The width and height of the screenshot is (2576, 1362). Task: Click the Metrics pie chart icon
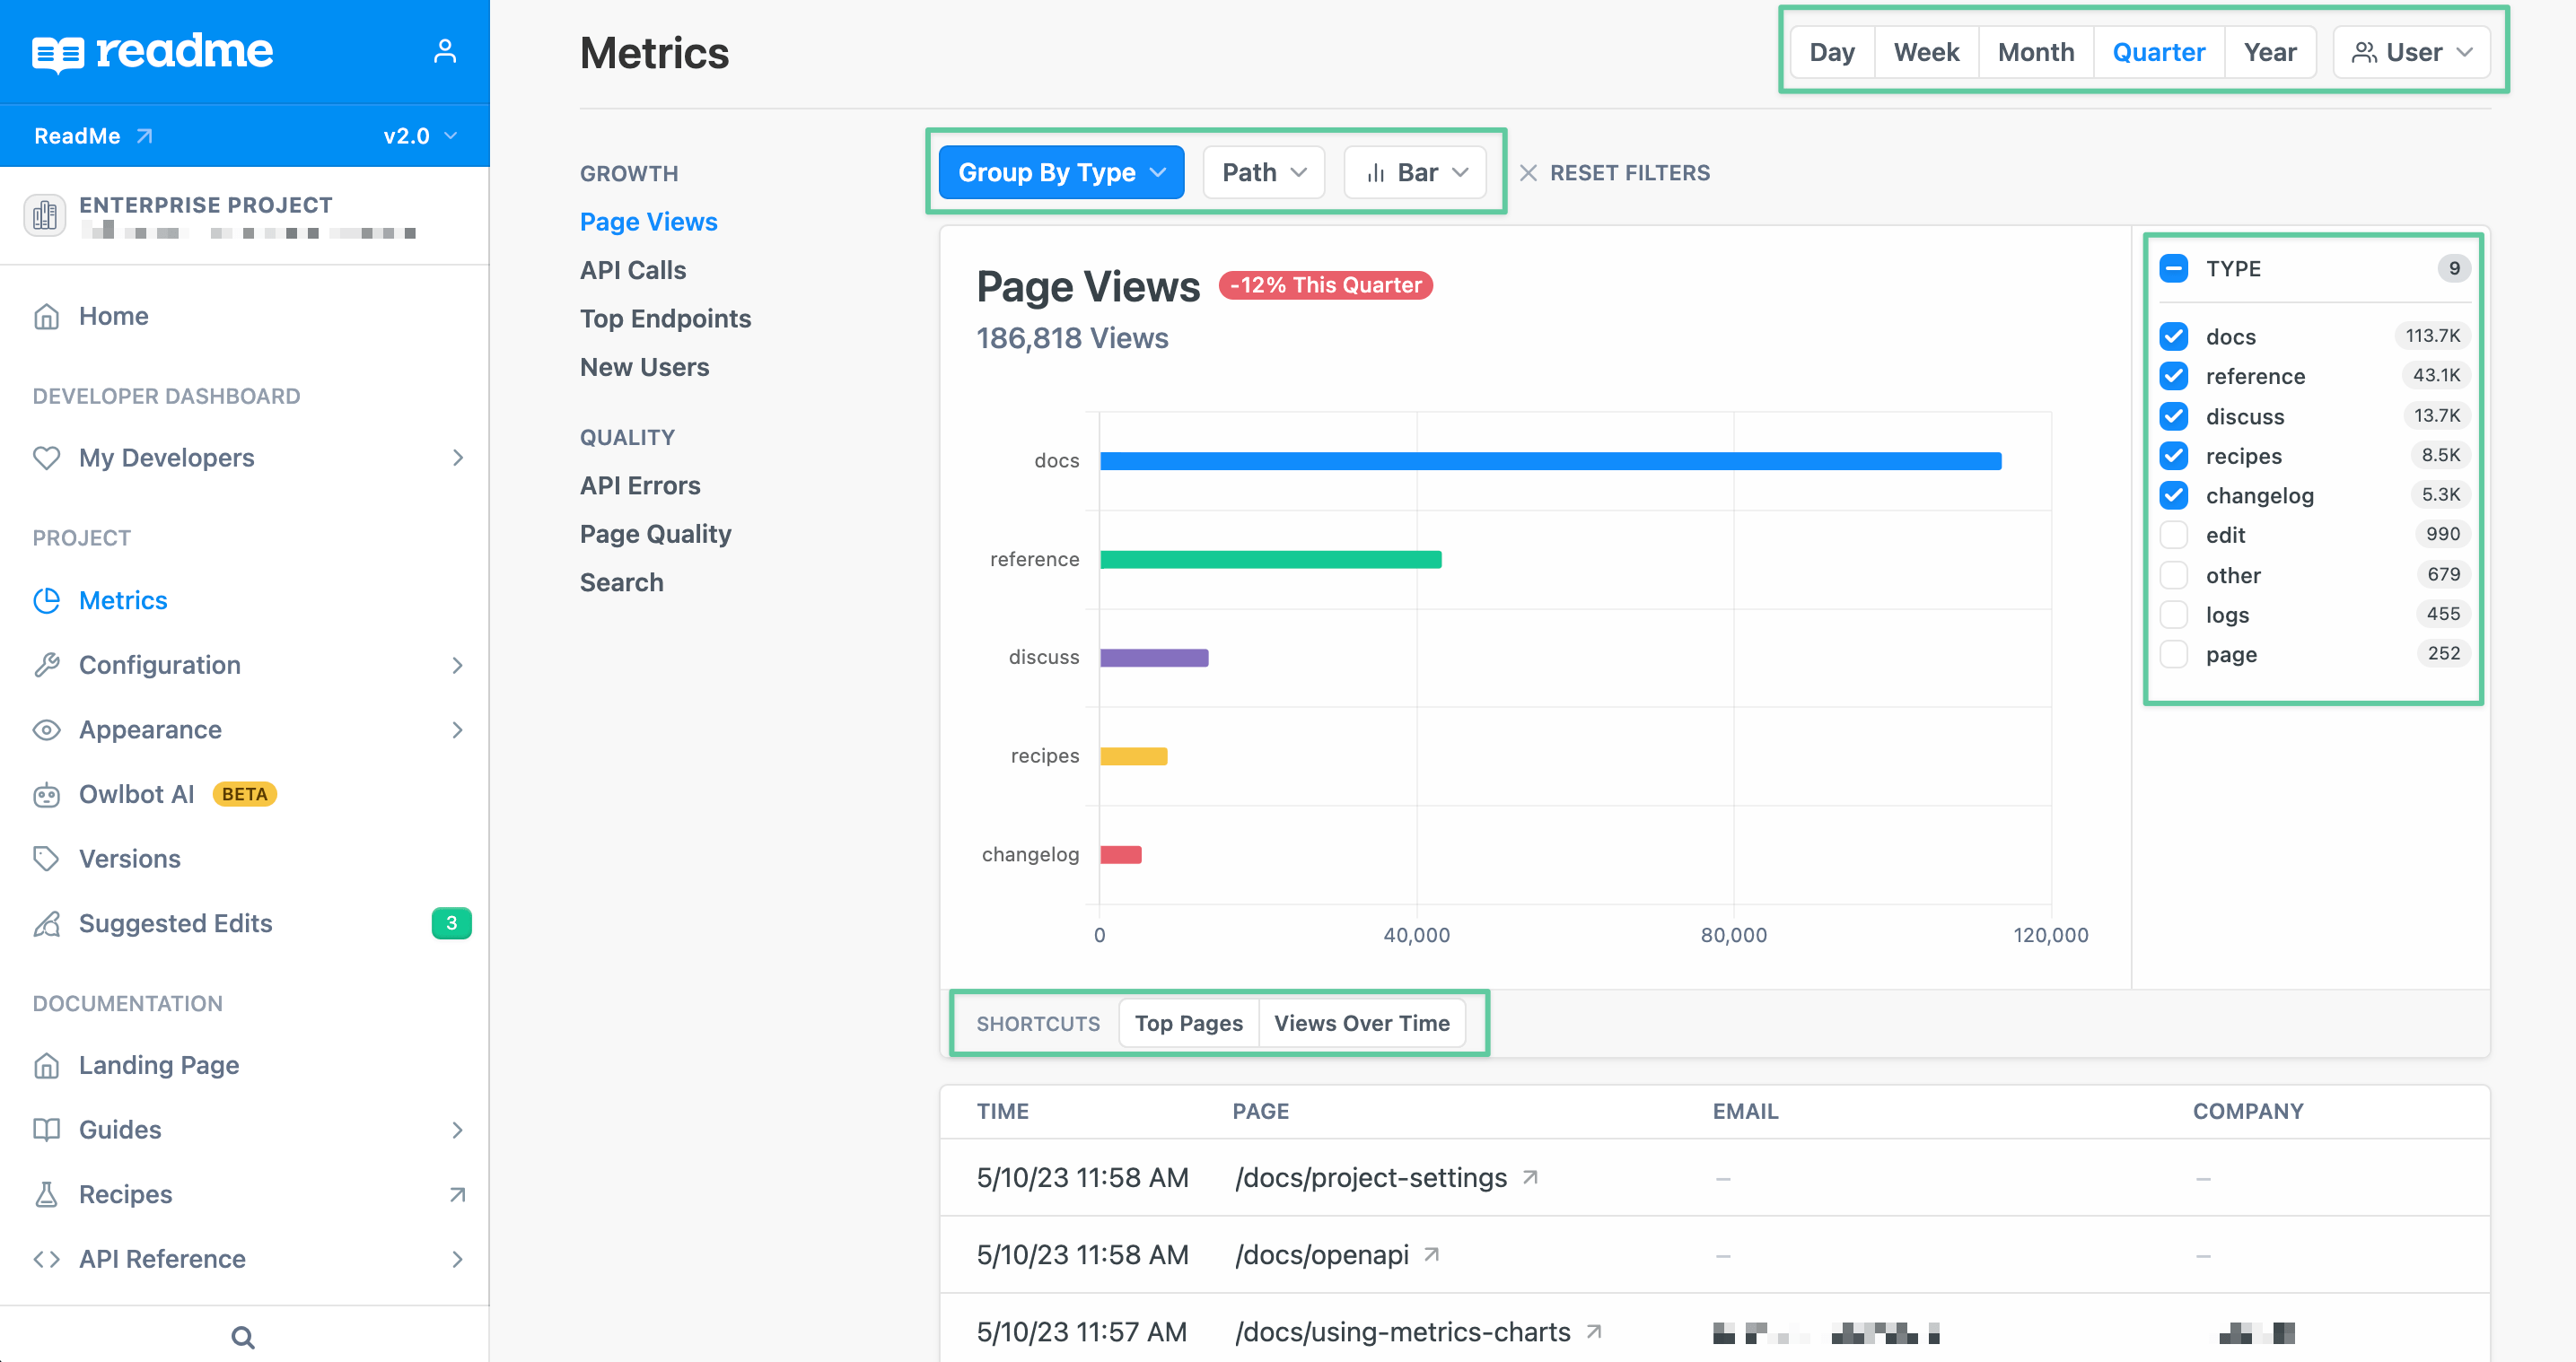48,600
